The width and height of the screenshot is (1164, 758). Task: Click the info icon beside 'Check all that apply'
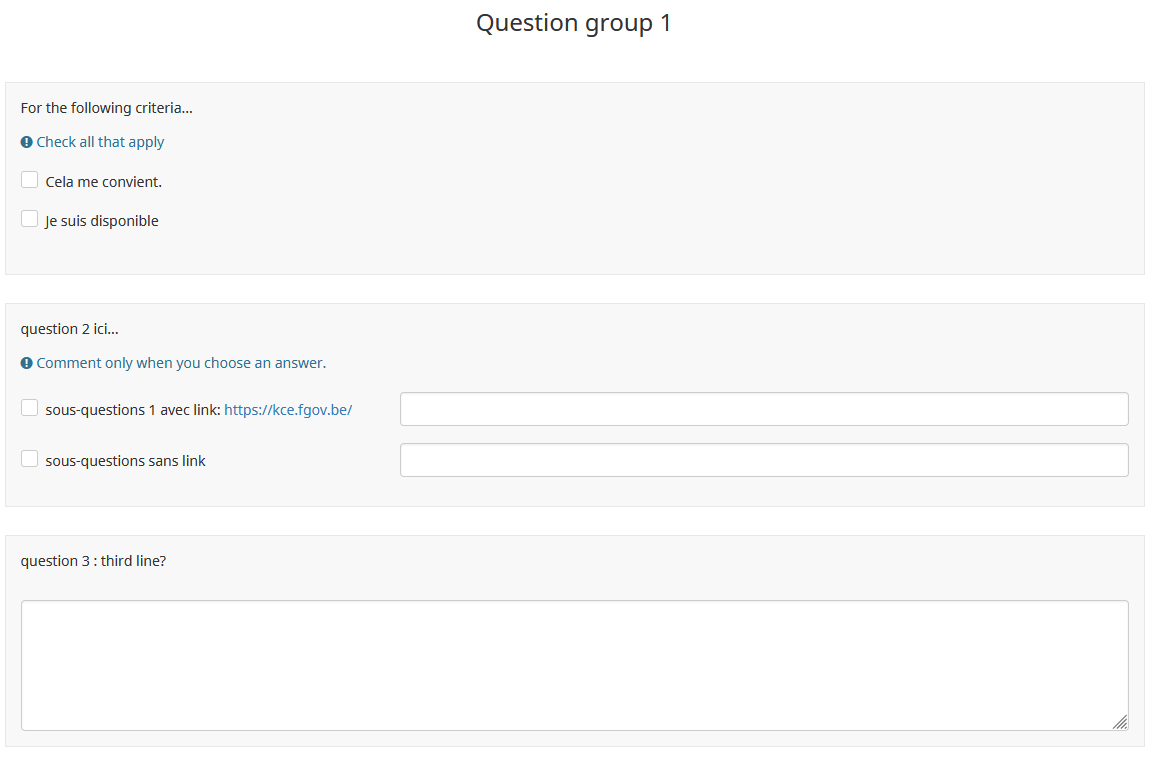(x=26, y=142)
